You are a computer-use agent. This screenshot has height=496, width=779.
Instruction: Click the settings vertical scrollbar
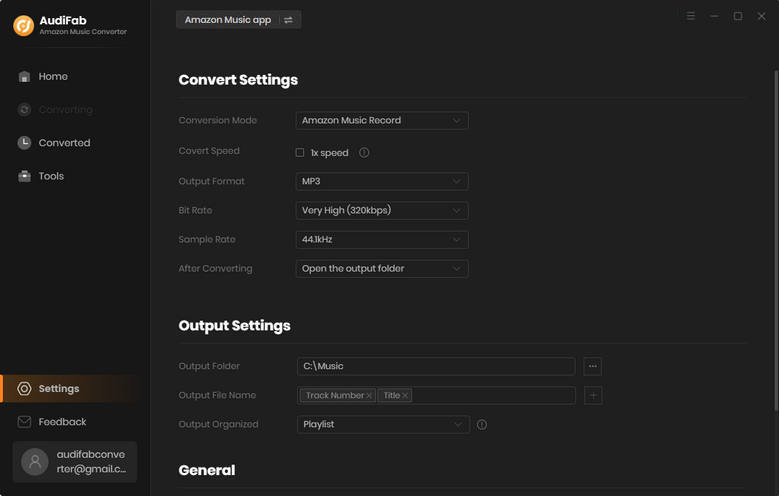[776, 241]
